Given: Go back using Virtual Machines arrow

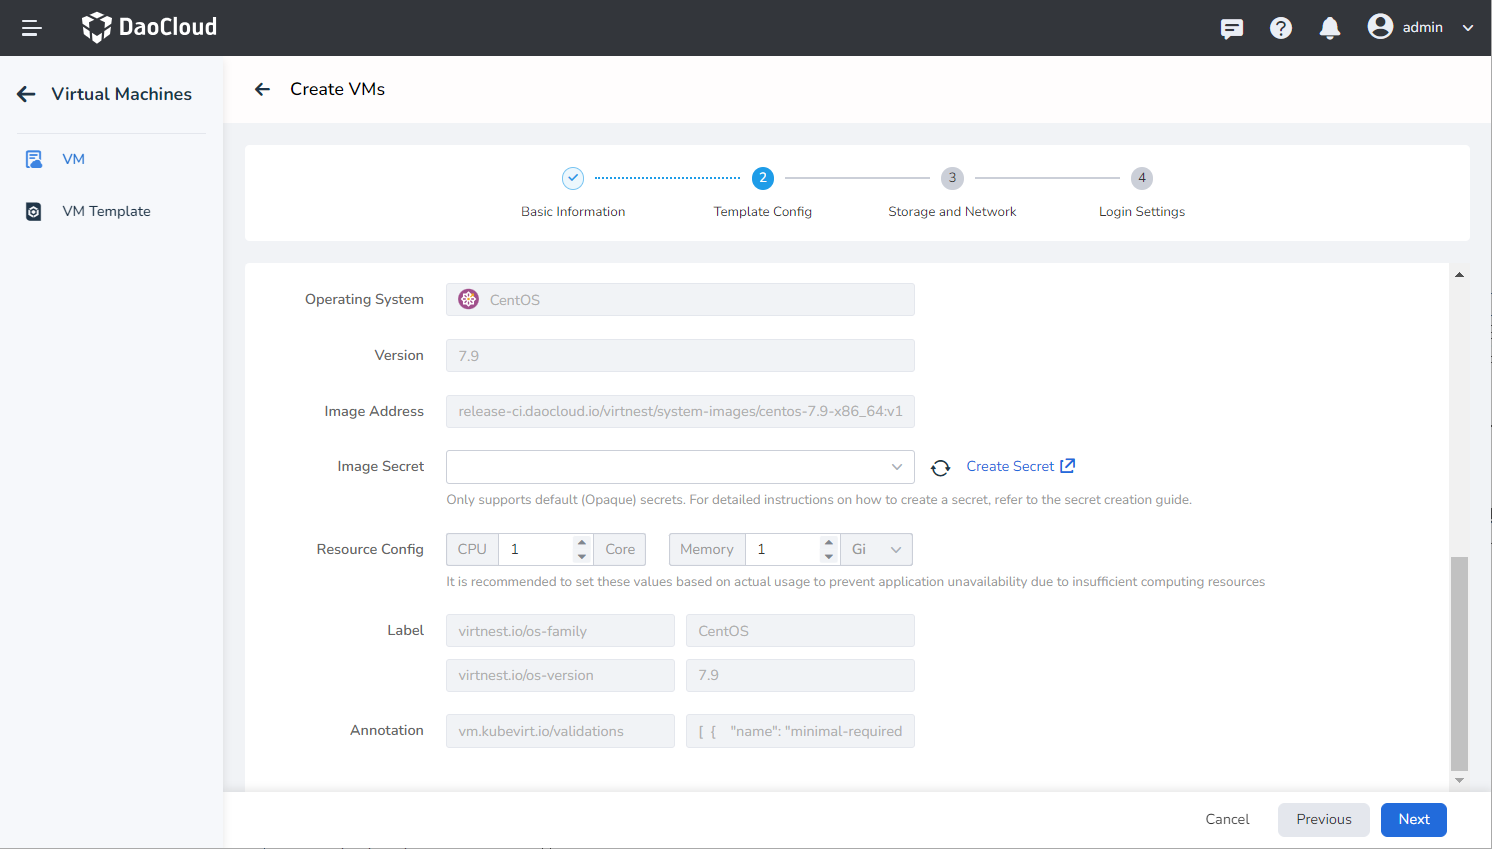Looking at the screenshot, I should [x=27, y=94].
